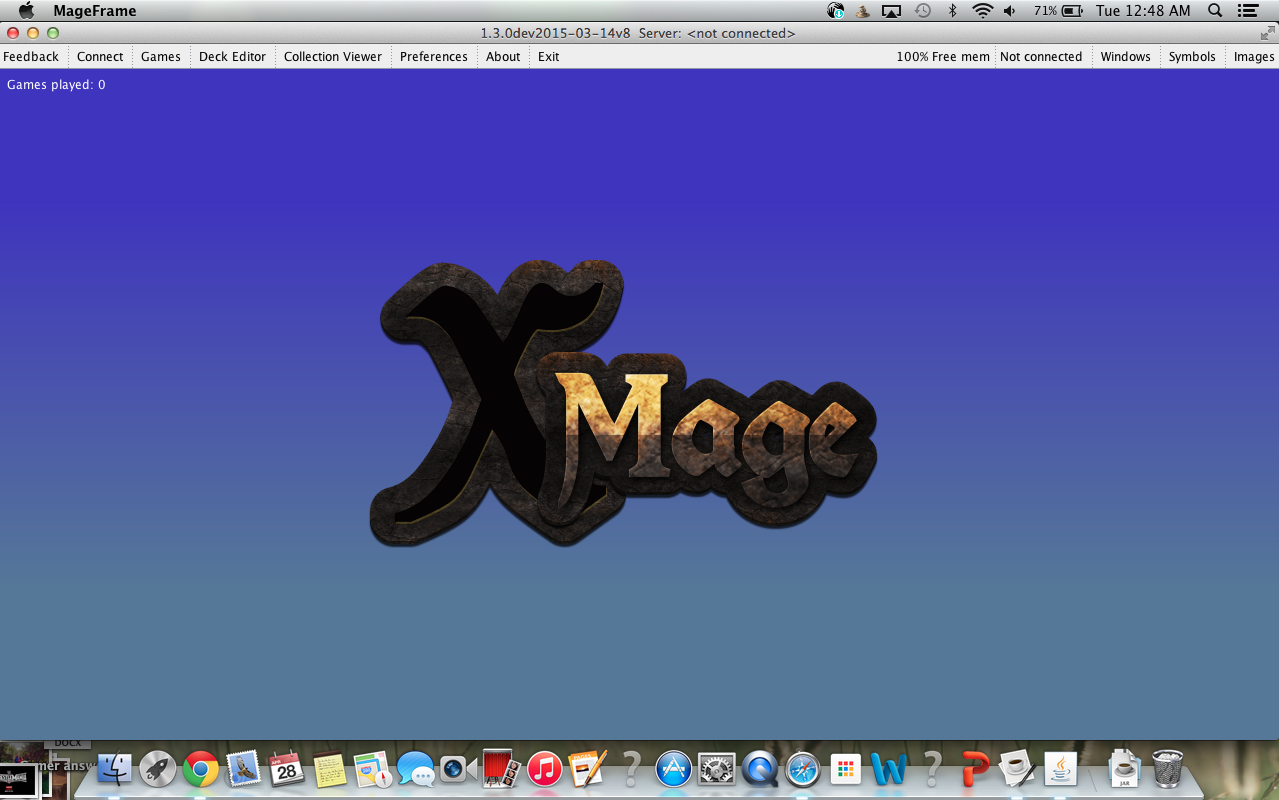Open the Notification Center
Viewport: 1279px width, 800px height.
(x=1246, y=11)
